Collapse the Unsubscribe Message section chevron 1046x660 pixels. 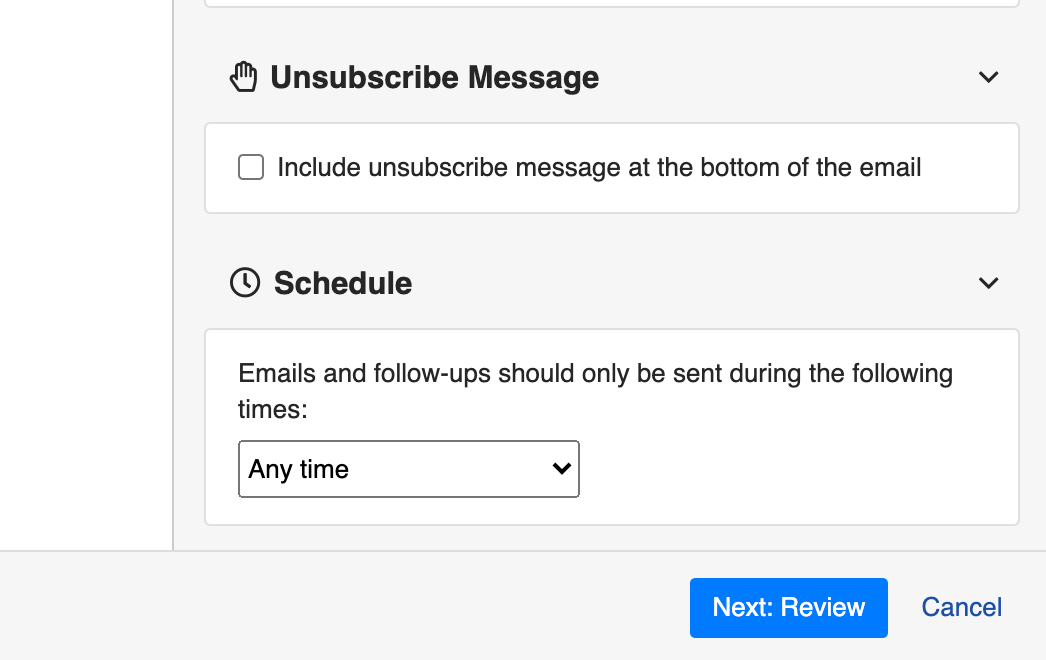point(988,77)
